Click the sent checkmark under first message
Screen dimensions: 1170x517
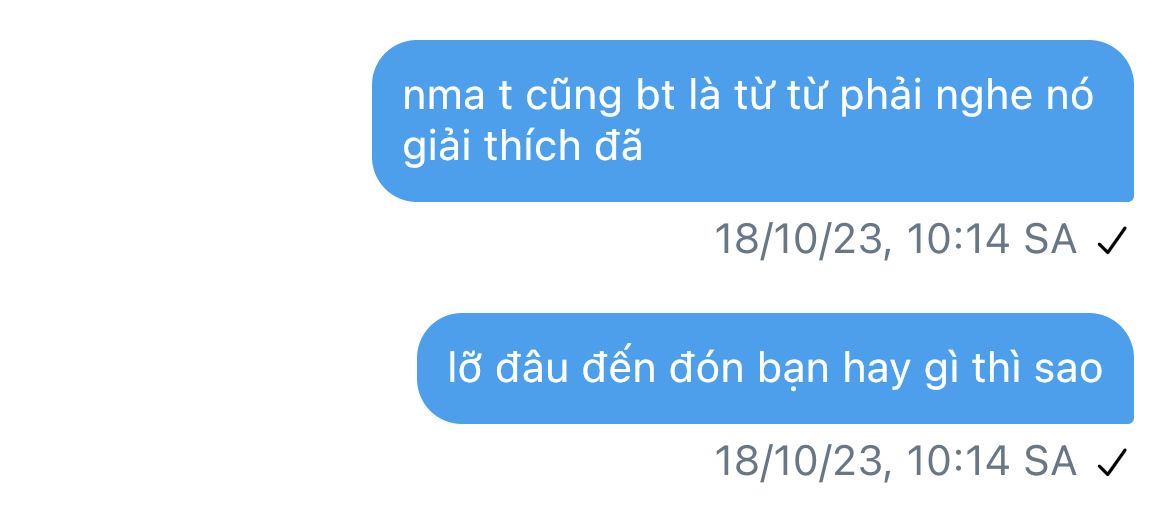tap(1111, 242)
